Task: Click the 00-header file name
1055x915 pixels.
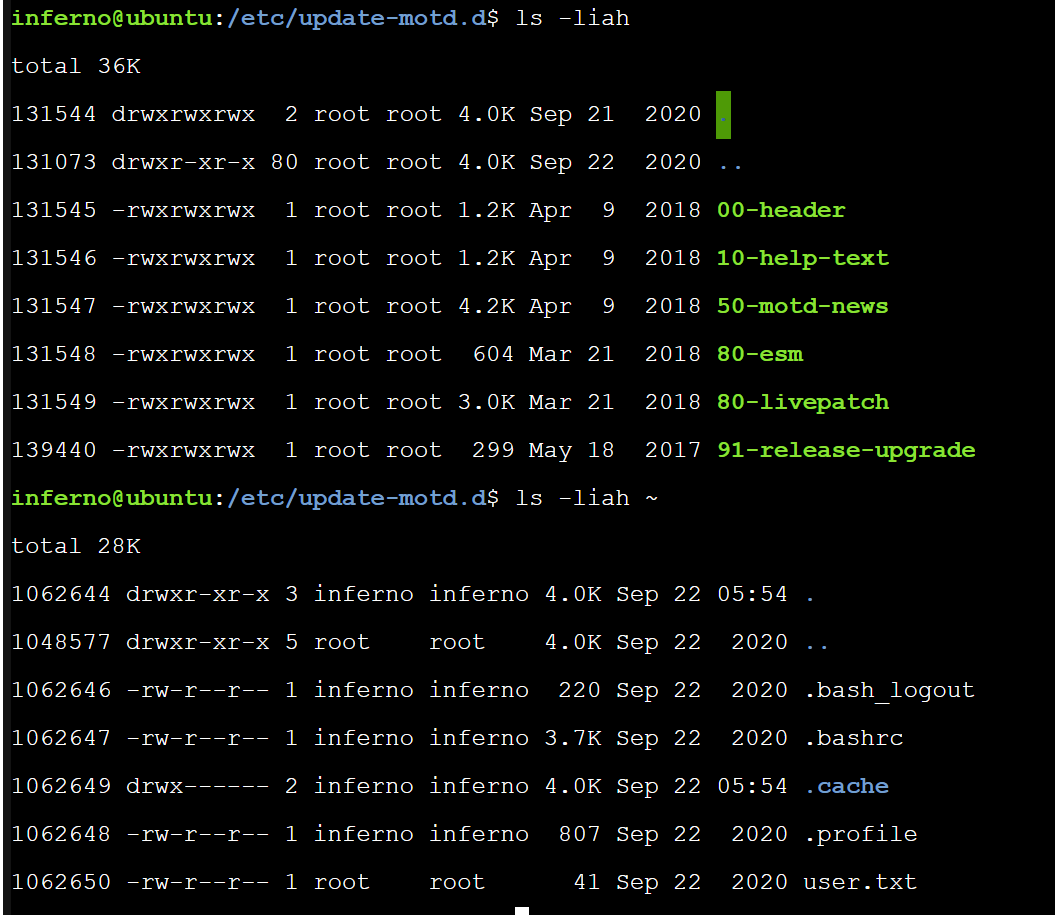Action: point(781,210)
